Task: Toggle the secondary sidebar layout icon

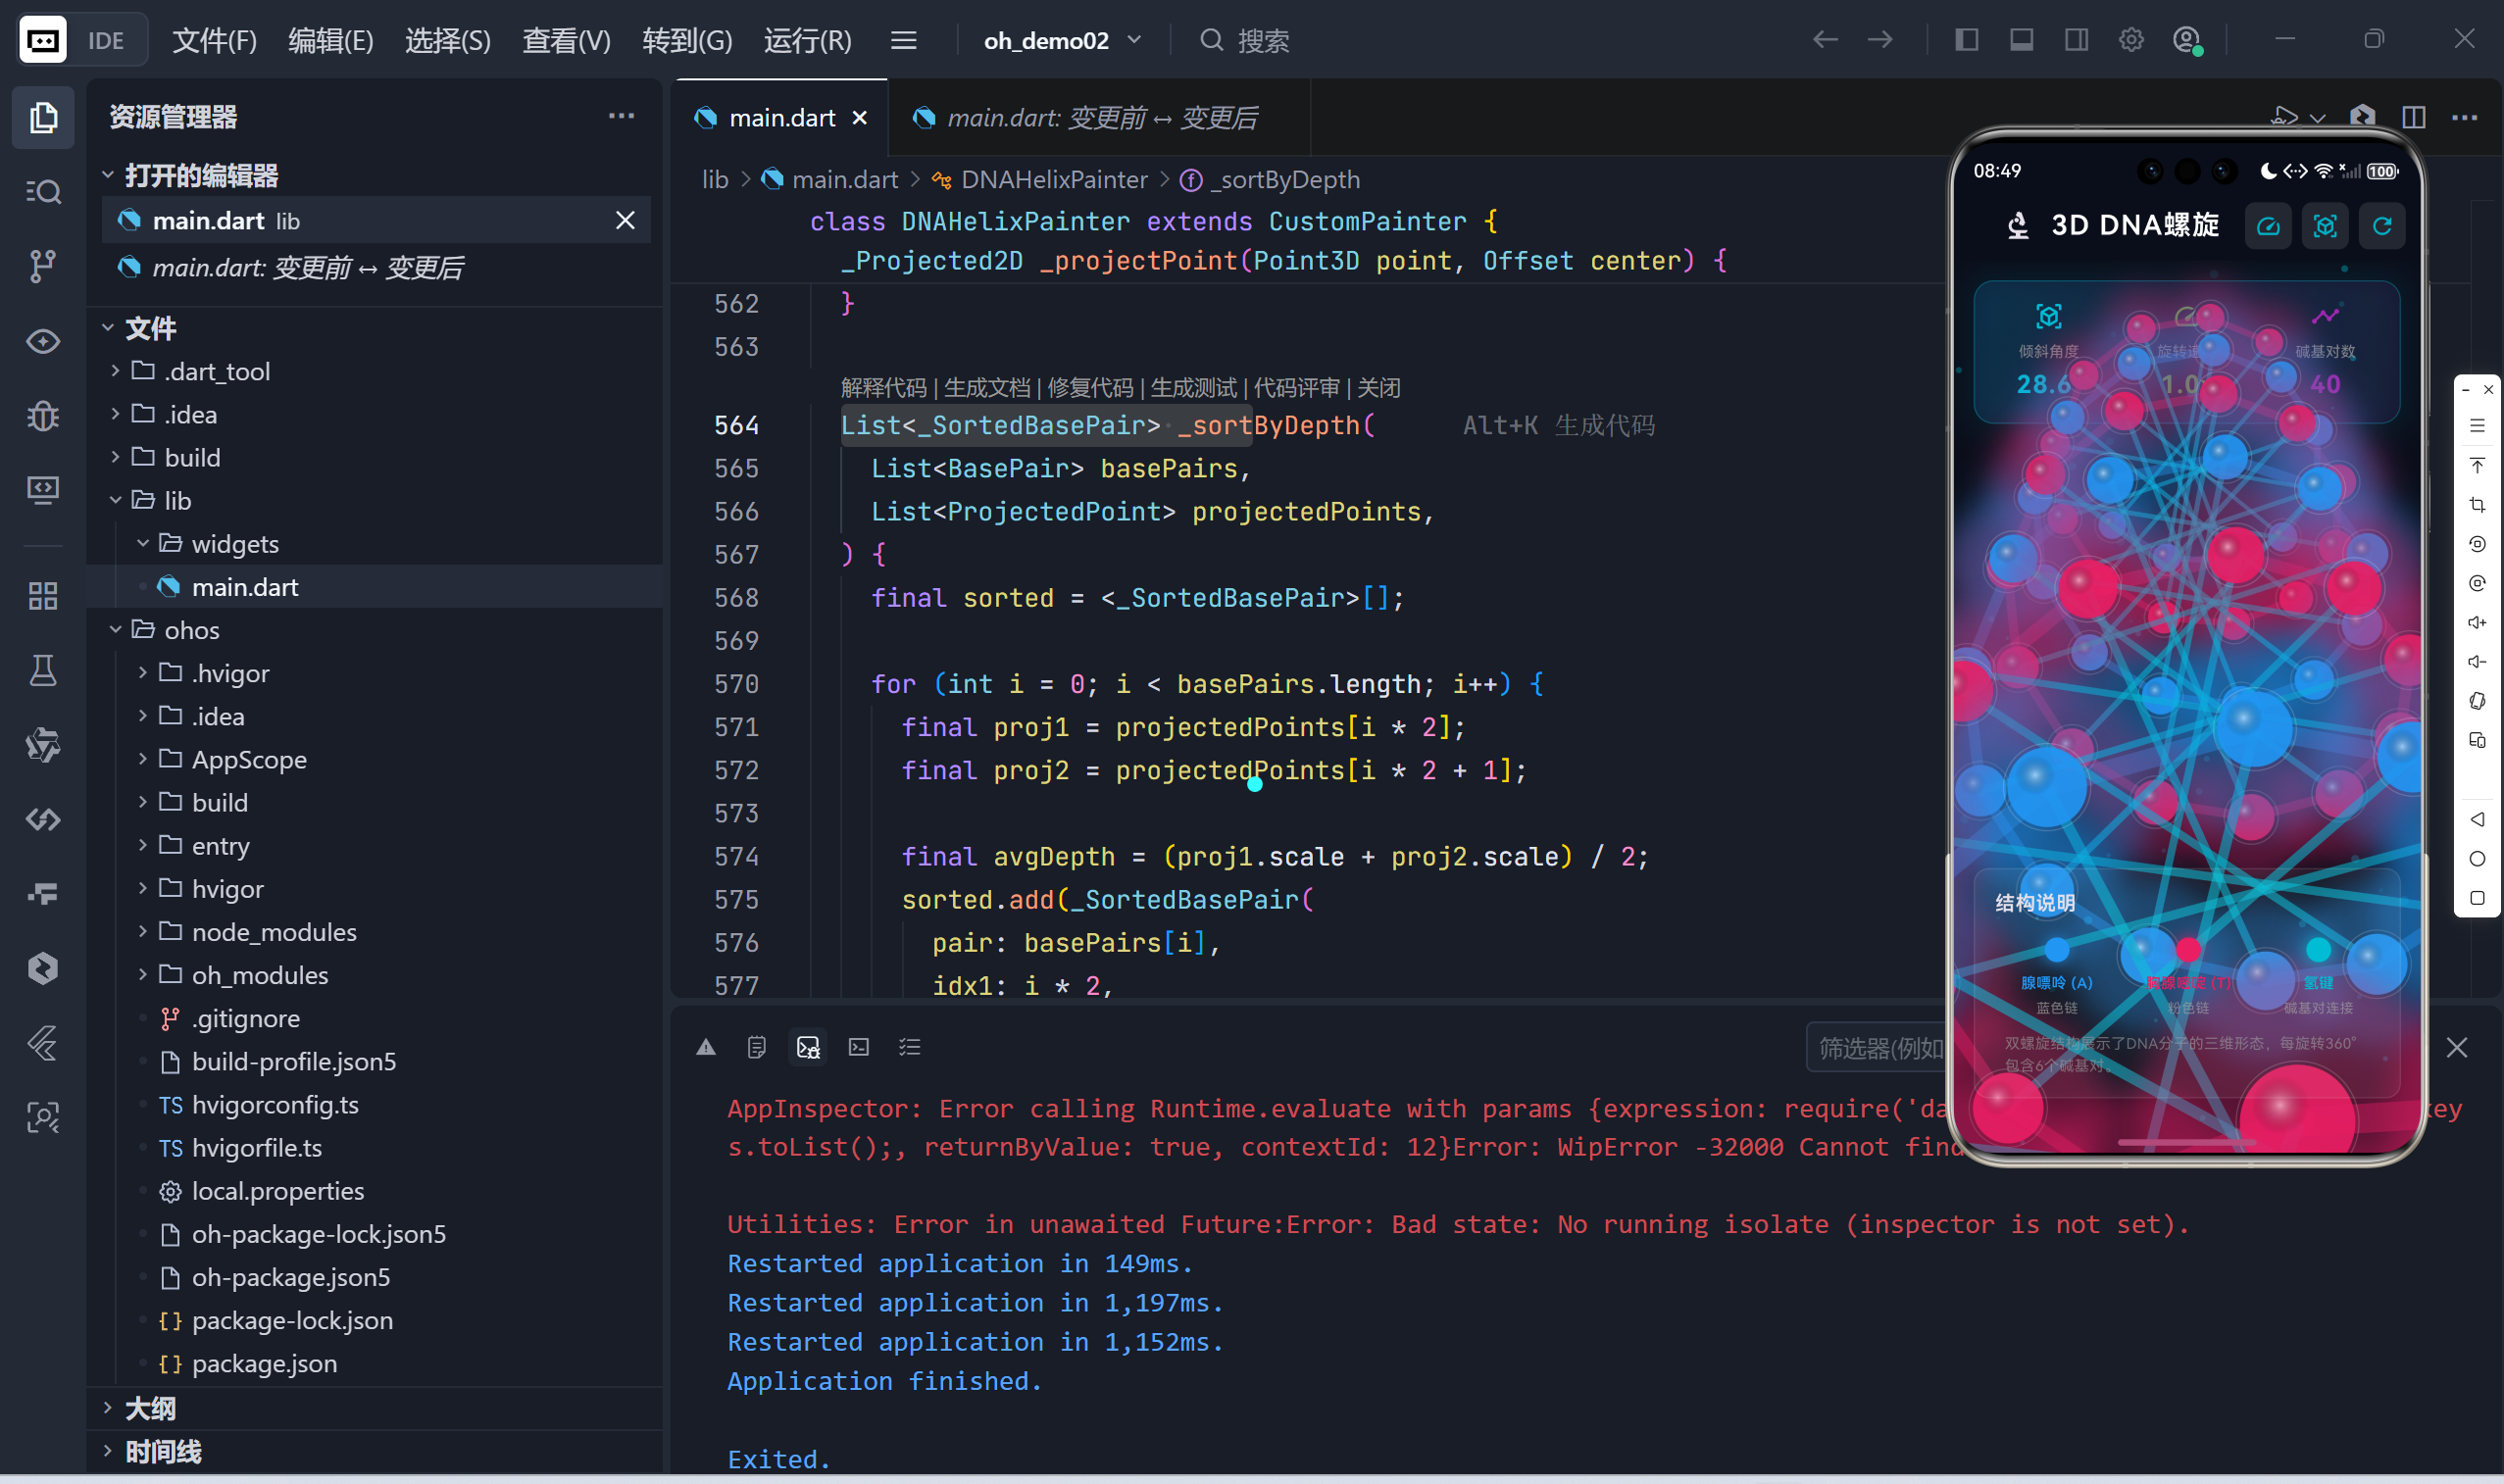Action: (x=2076, y=40)
